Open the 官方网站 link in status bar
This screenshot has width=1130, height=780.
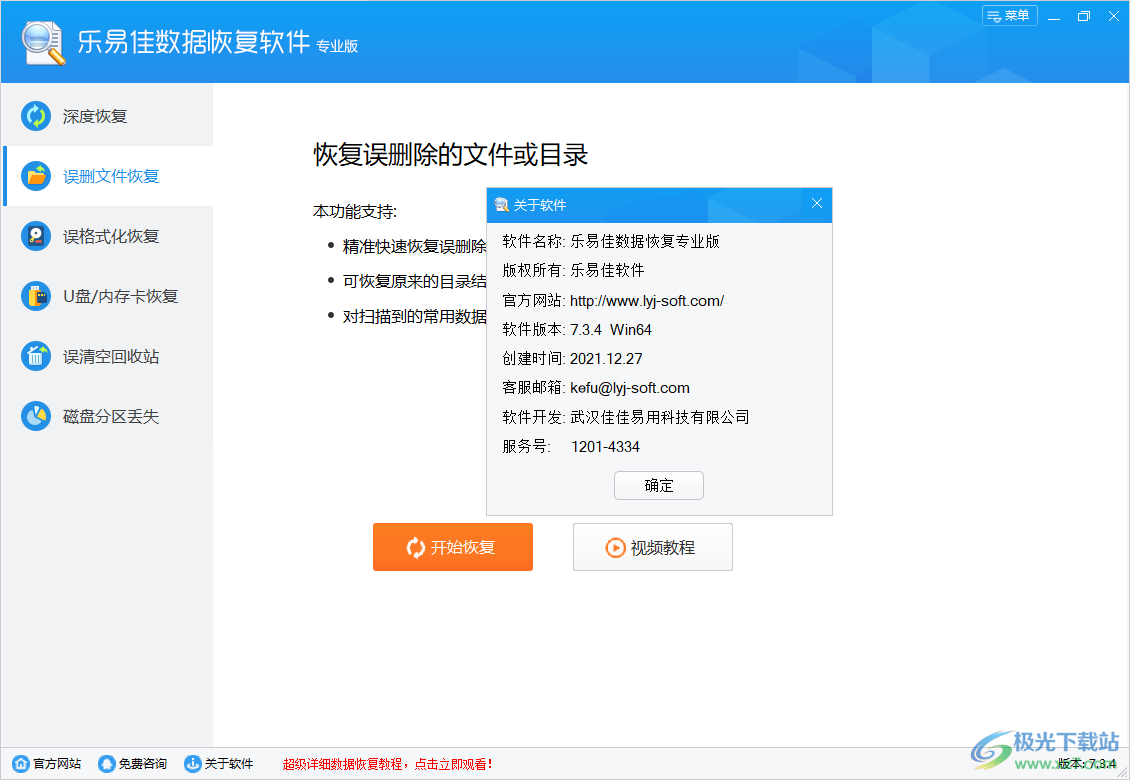tap(48, 763)
